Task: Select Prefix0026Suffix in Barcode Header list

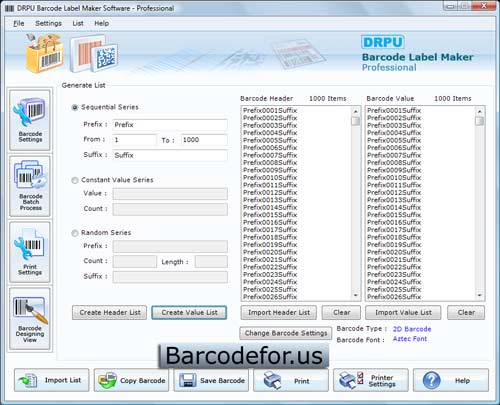Action: (x=270, y=296)
